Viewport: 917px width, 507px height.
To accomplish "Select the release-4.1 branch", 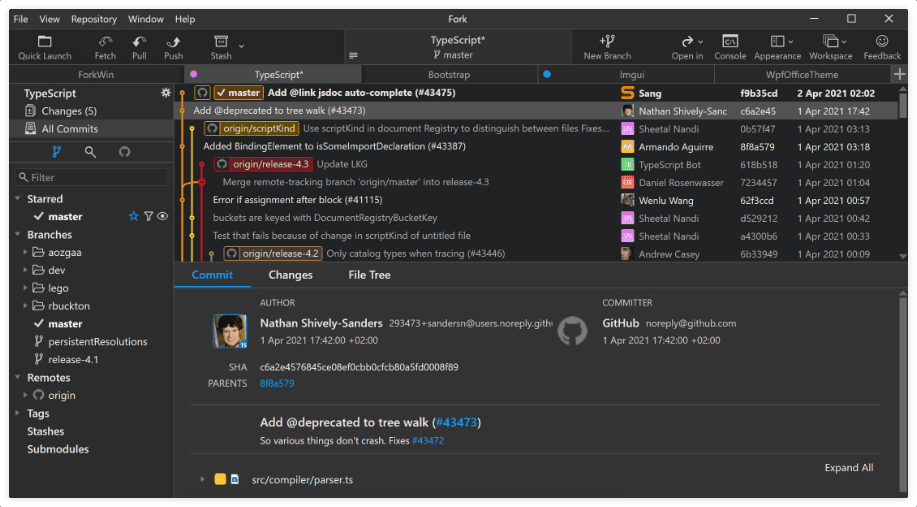I will [x=73, y=360].
